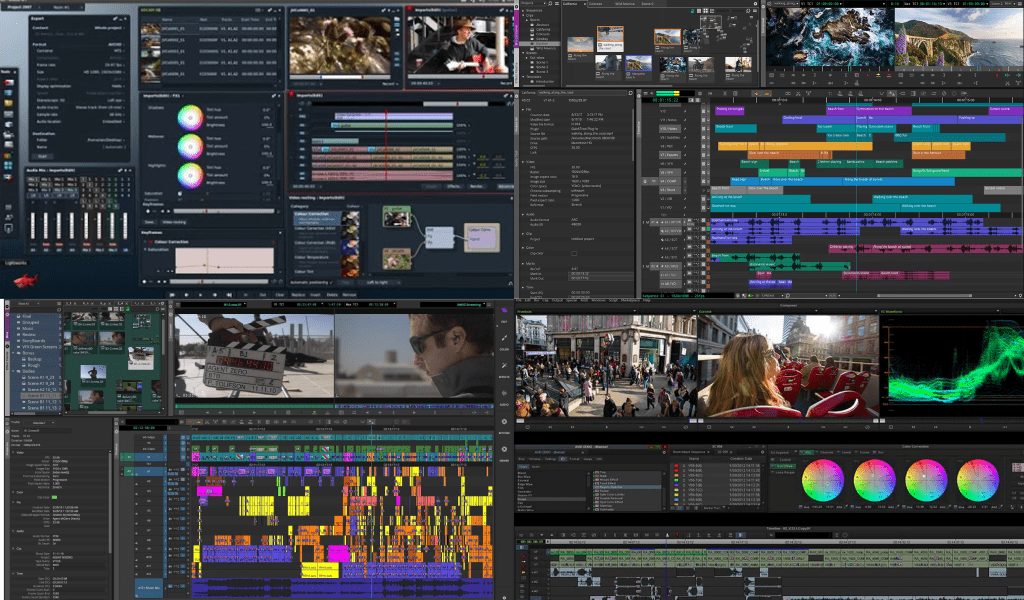Switch to the Room #1 tab in Lightworks
The height and width of the screenshot is (600, 1024).
(61, 7)
